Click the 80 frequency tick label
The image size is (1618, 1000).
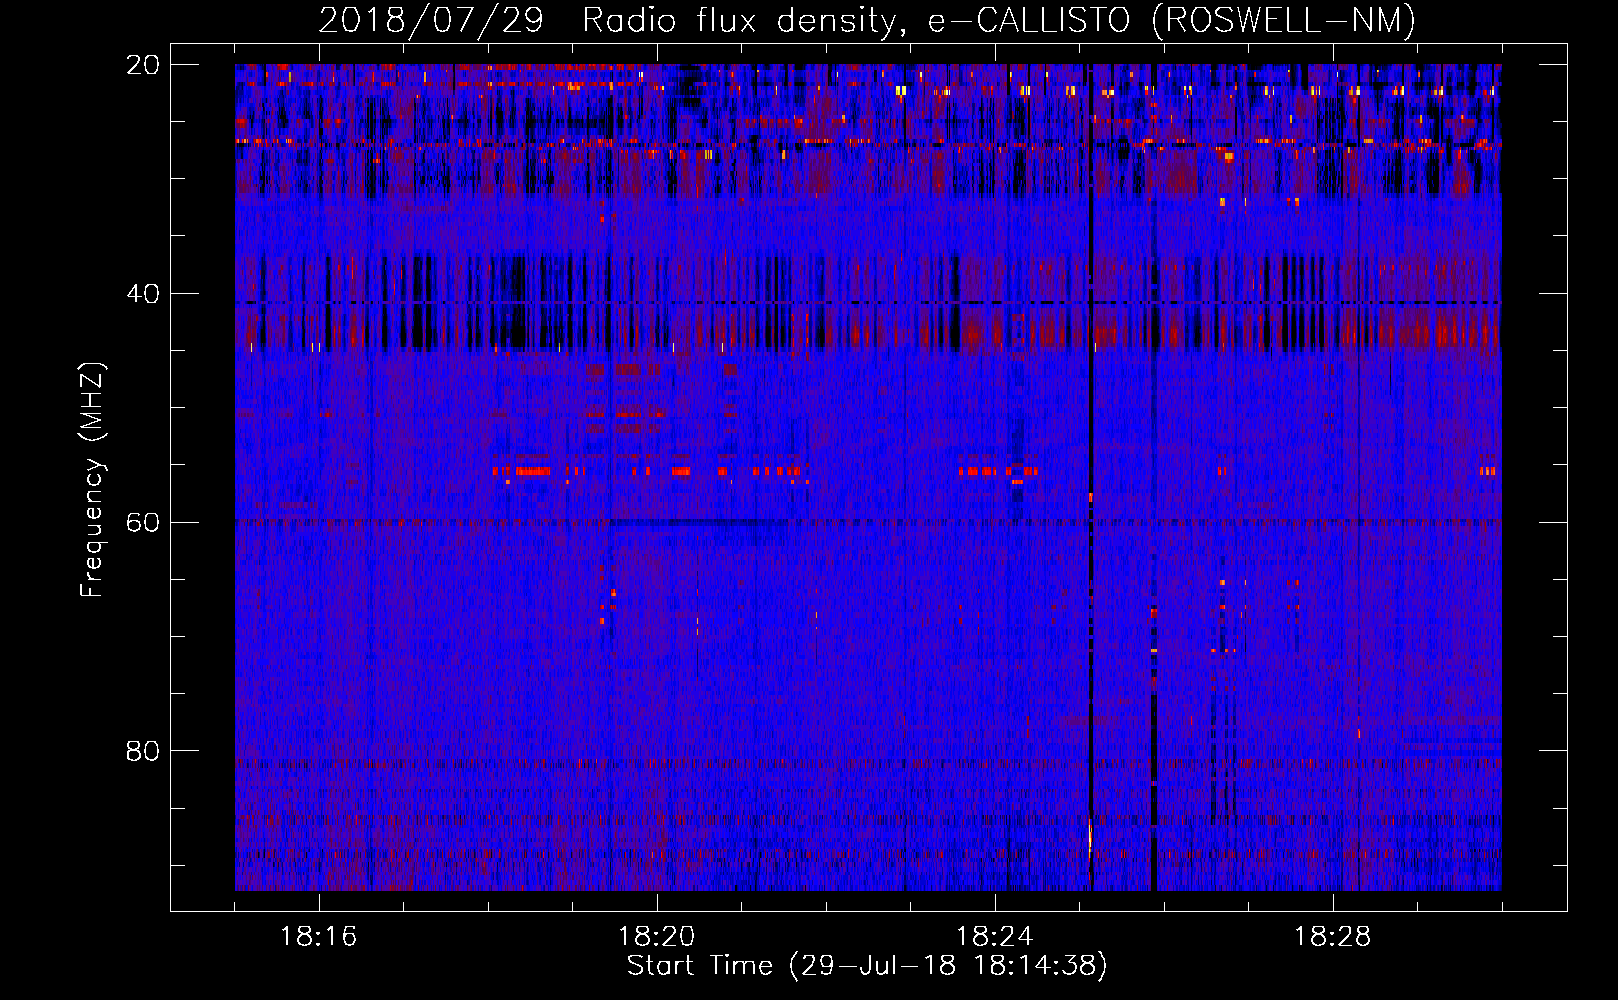pos(143,751)
